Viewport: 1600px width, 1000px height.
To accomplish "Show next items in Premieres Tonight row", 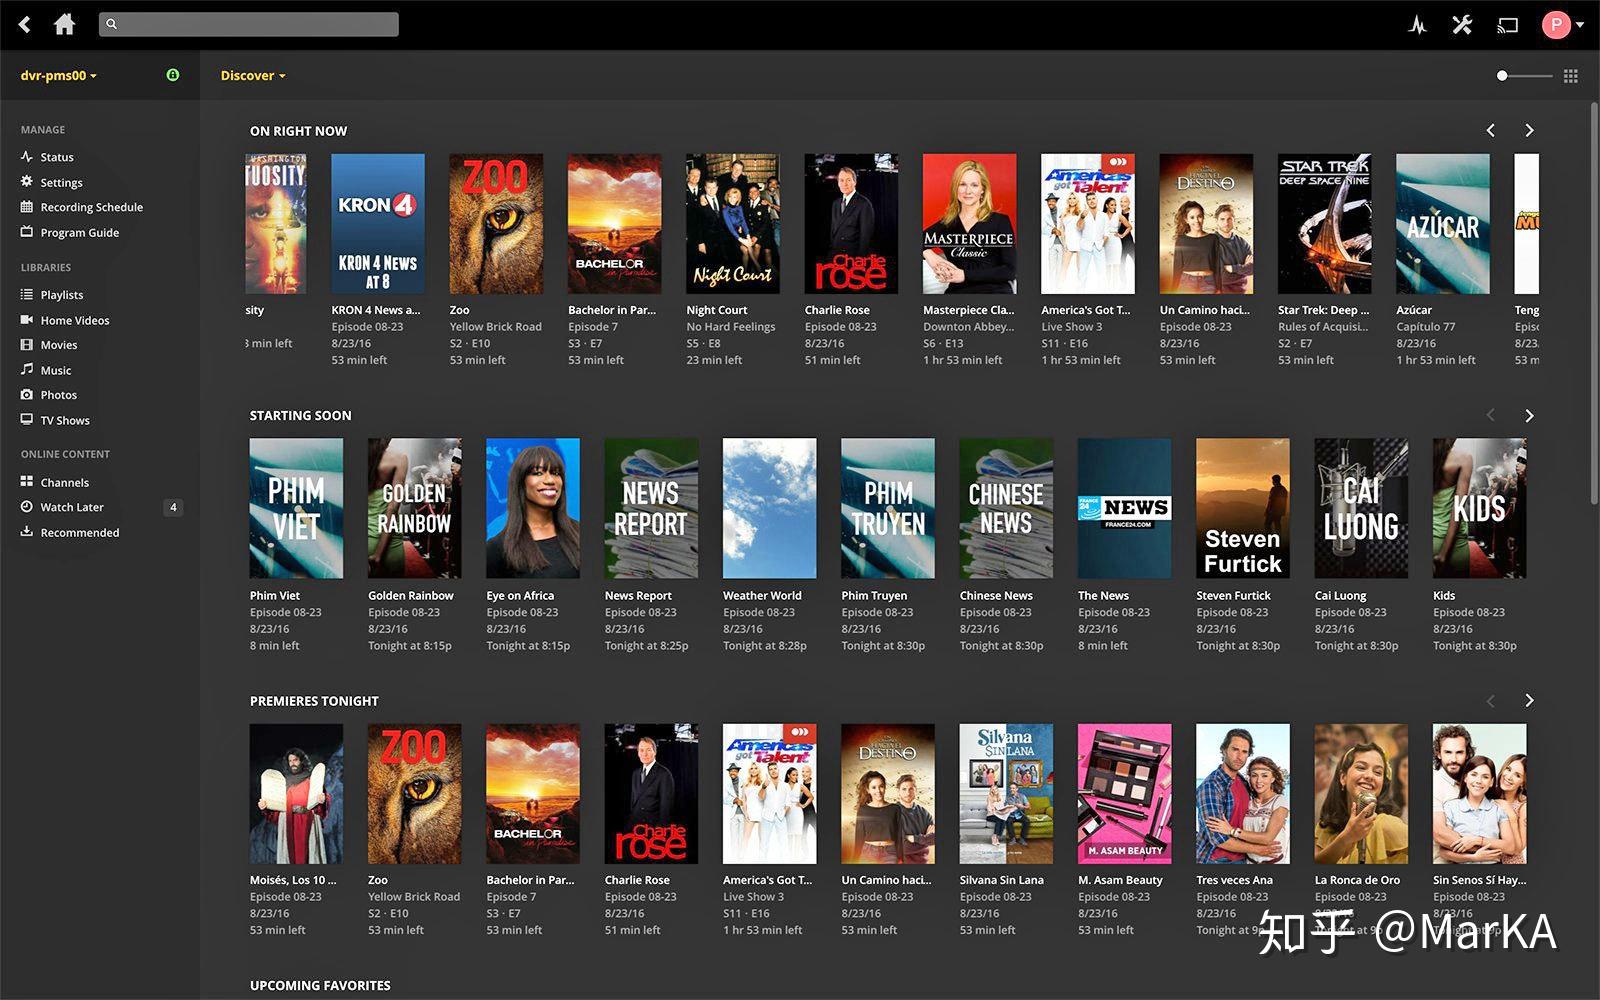I will click(1529, 700).
